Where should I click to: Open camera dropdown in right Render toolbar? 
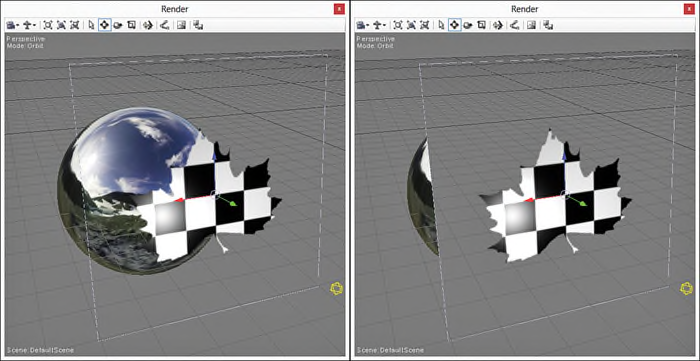pyautogui.click(x=362, y=25)
